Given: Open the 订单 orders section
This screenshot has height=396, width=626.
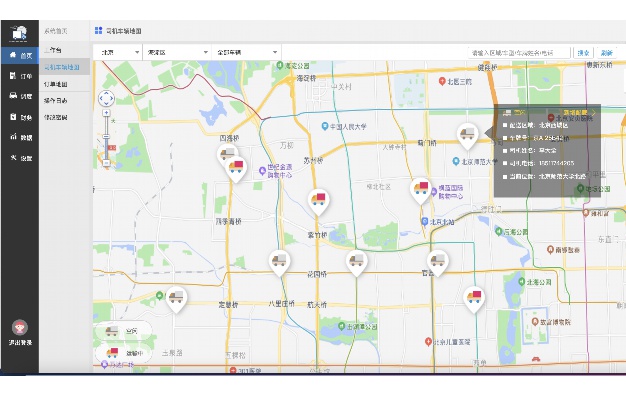Looking at the screenshot, I should [x=20, y=76].
